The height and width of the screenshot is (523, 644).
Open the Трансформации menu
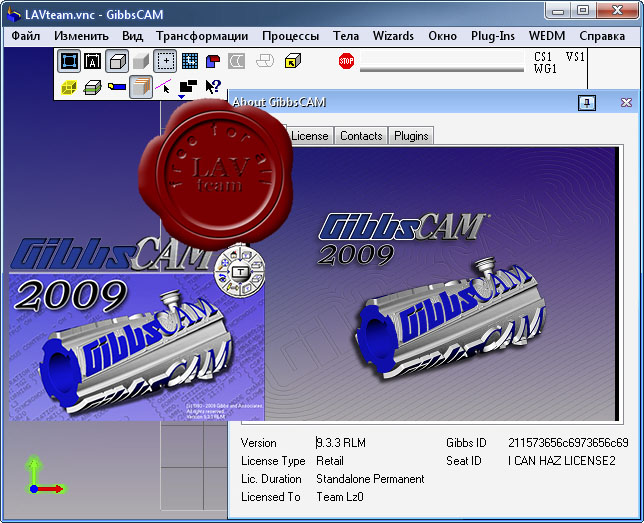click(x=202, y=36)
